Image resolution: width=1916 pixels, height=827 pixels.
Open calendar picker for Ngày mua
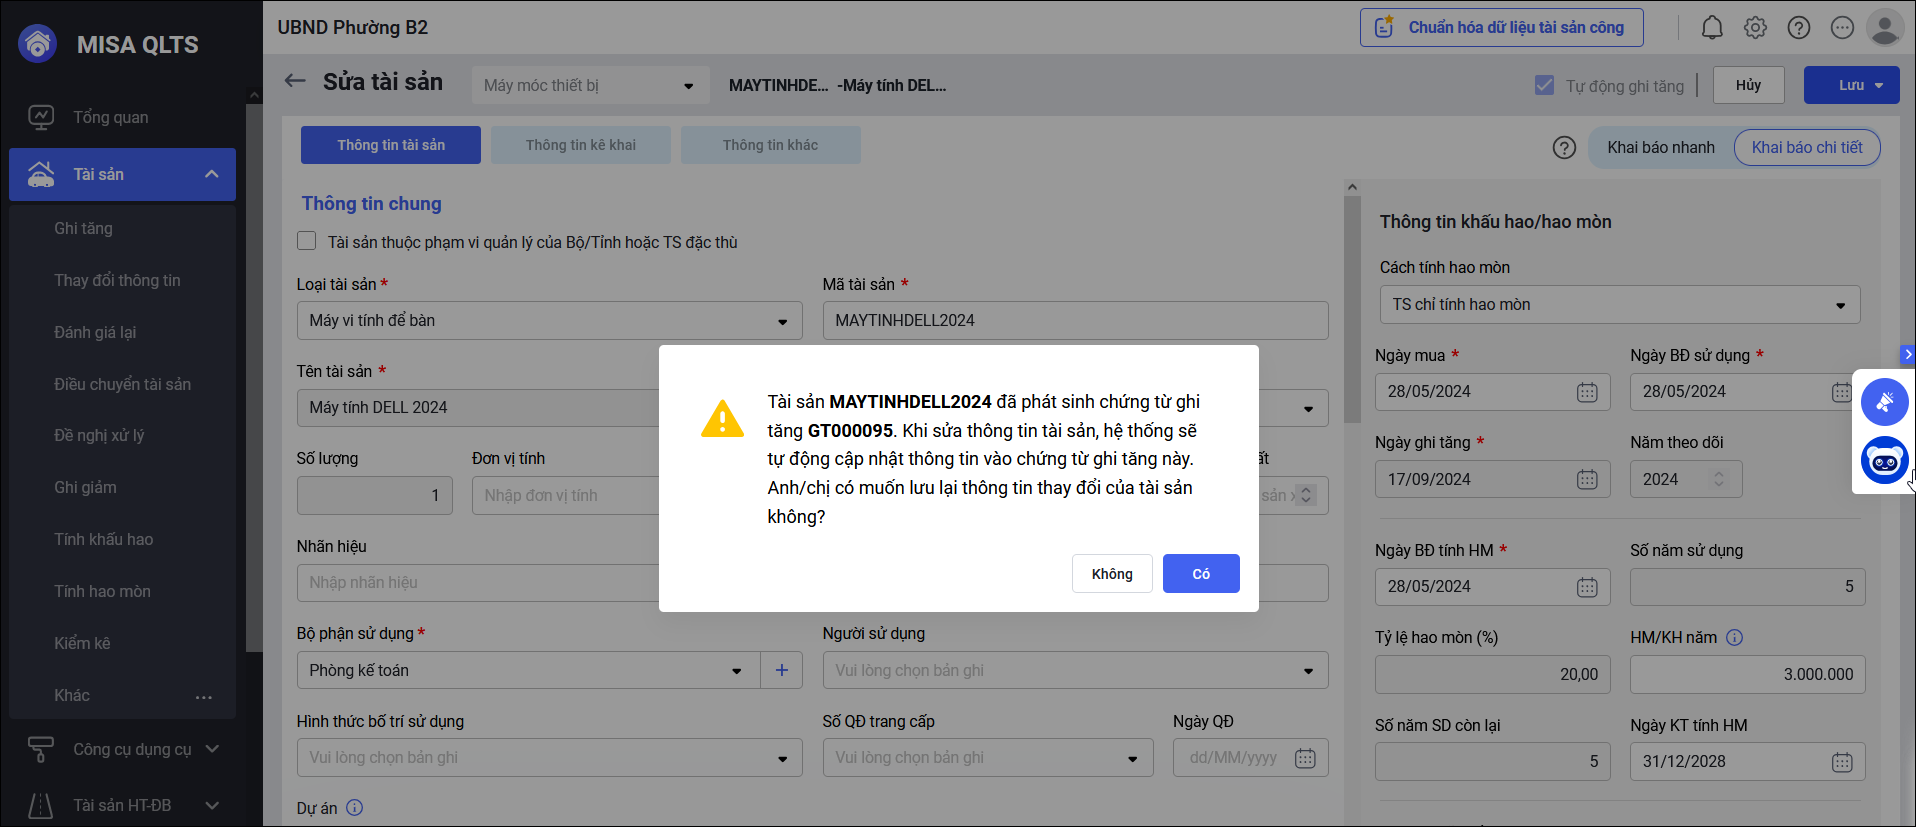1586,392
